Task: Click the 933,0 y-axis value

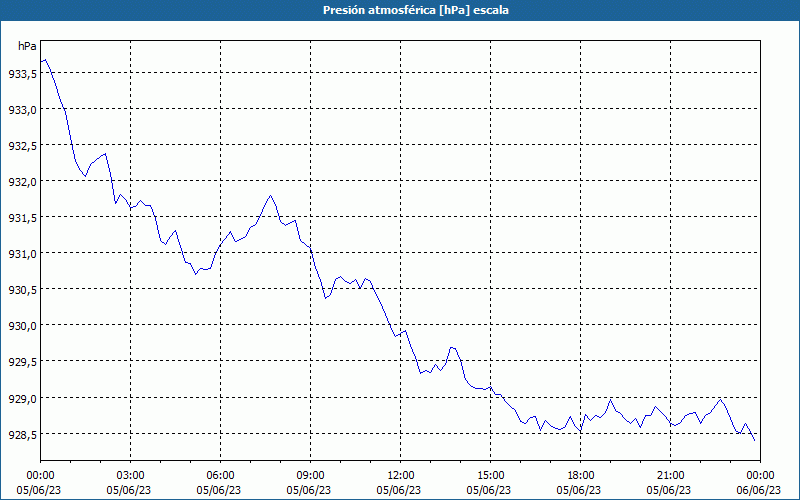Action: 23,110
